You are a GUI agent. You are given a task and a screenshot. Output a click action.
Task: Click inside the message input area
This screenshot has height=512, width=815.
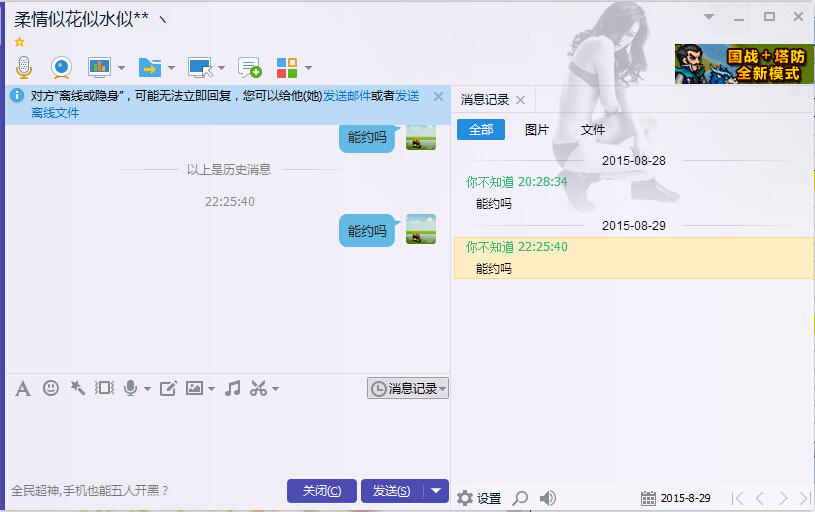(x=228, y=439)
